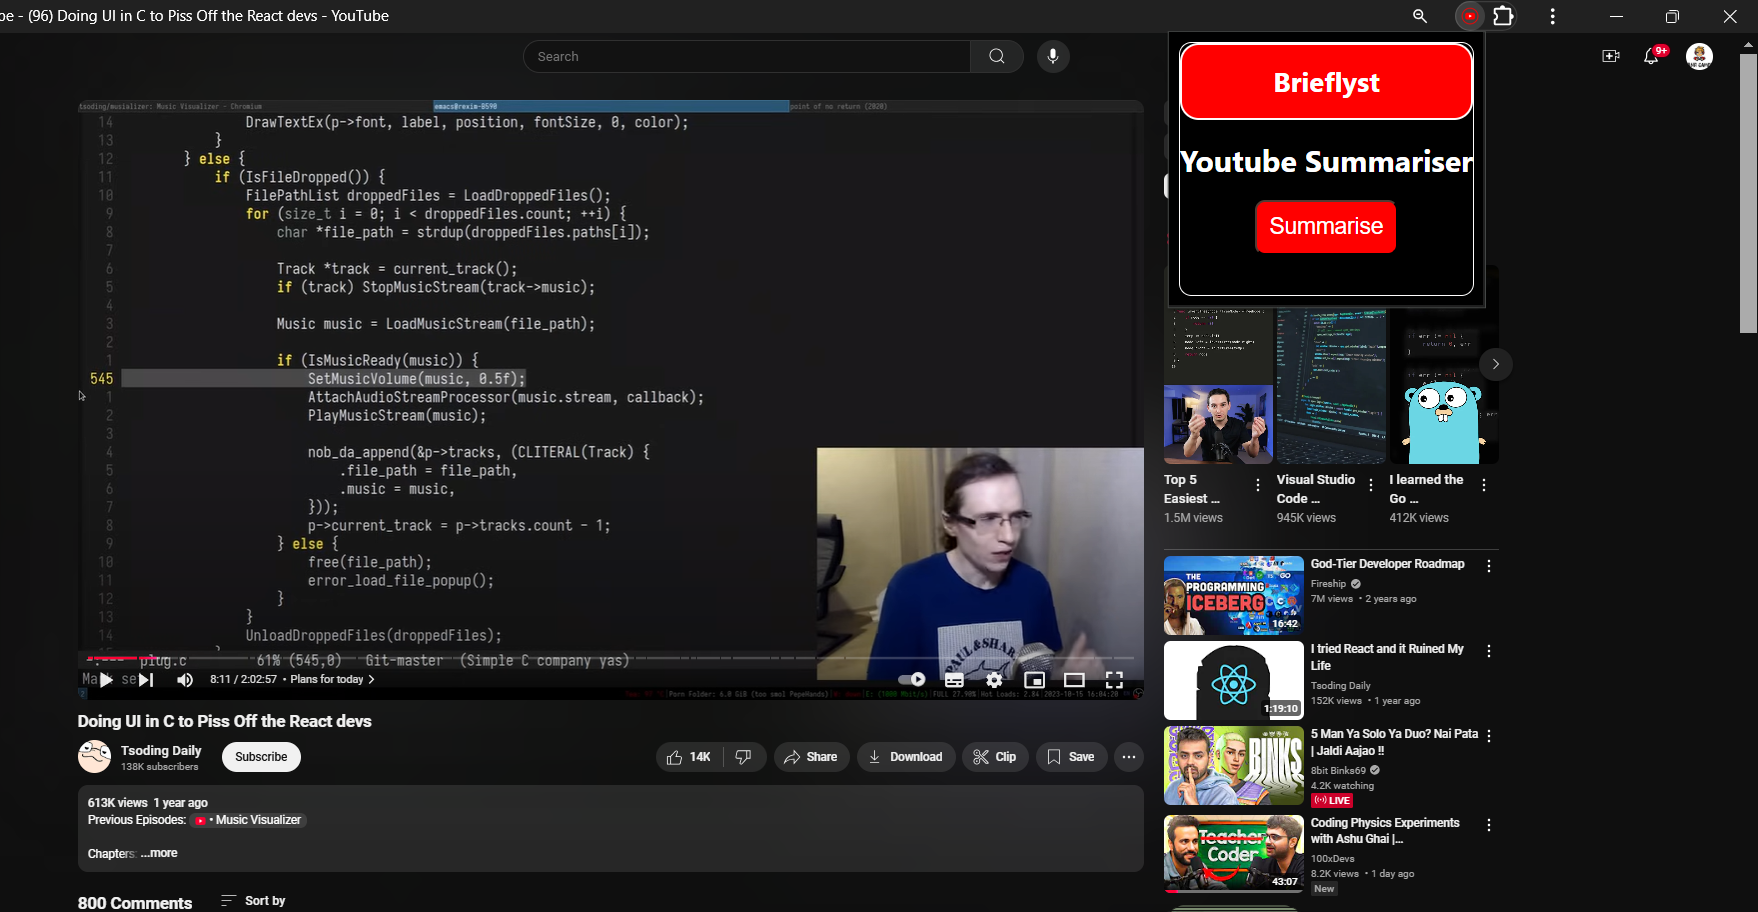Image resolution: width=1758 pixels, height=912 pixels.
Task: Open the Create video icon
Action: click(x=1610, y=56)
